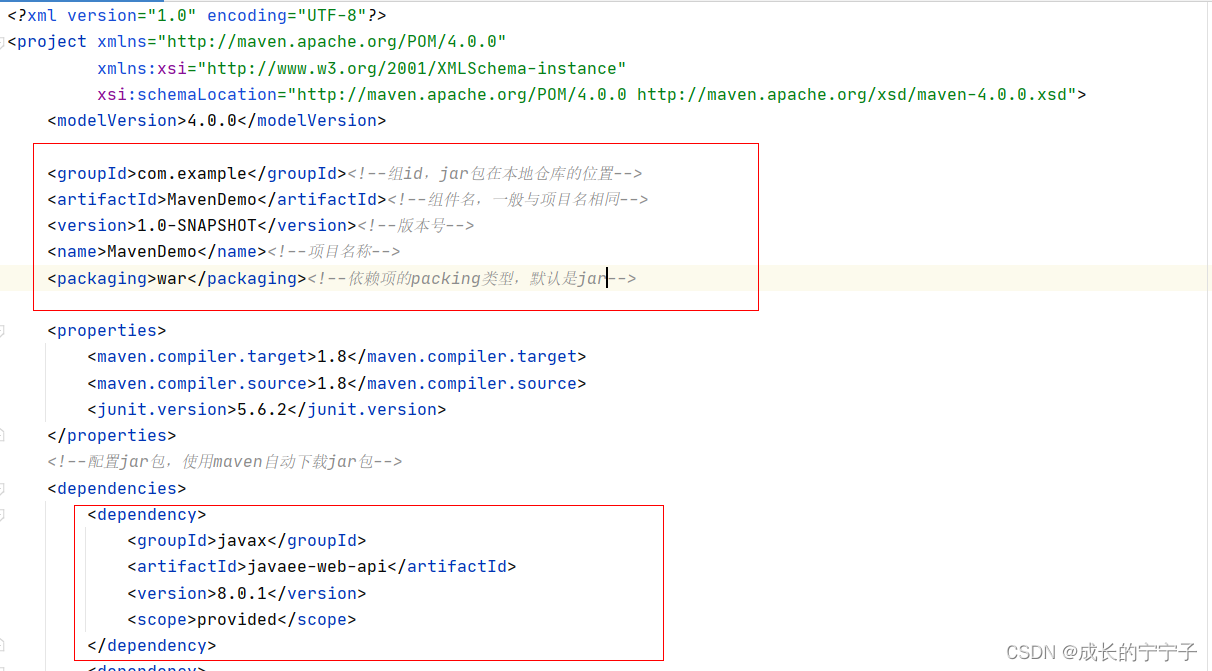Click the comment after 1.0-SNAPSHOT version

point(415,225)
